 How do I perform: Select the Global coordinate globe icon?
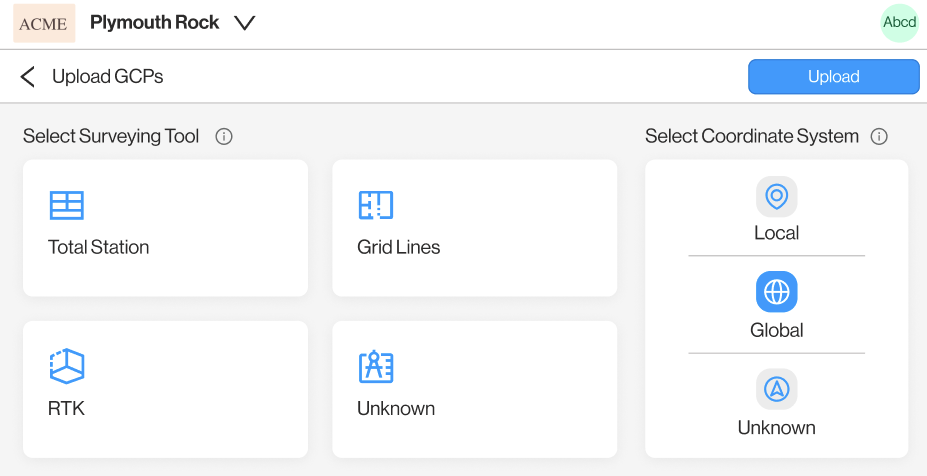click(776, 292)
